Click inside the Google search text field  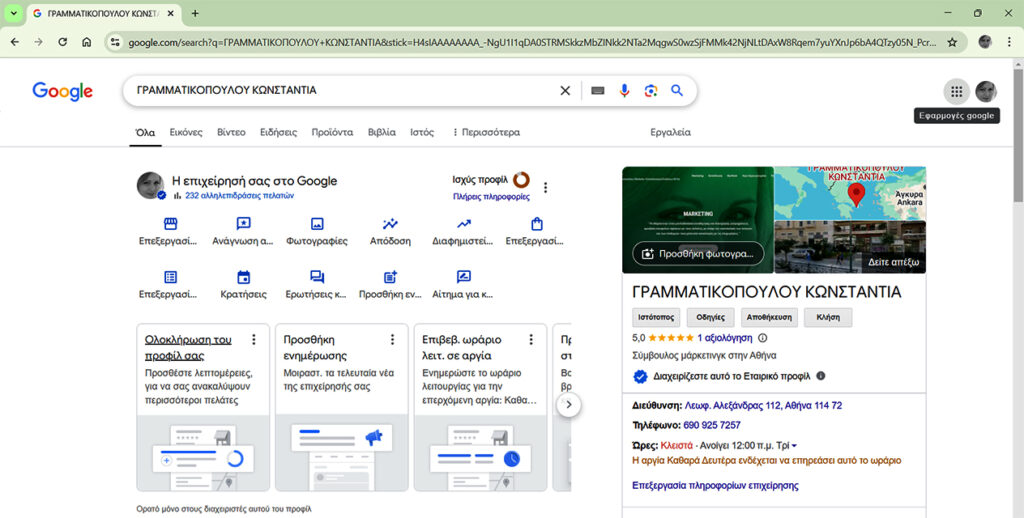pos(340,91)
